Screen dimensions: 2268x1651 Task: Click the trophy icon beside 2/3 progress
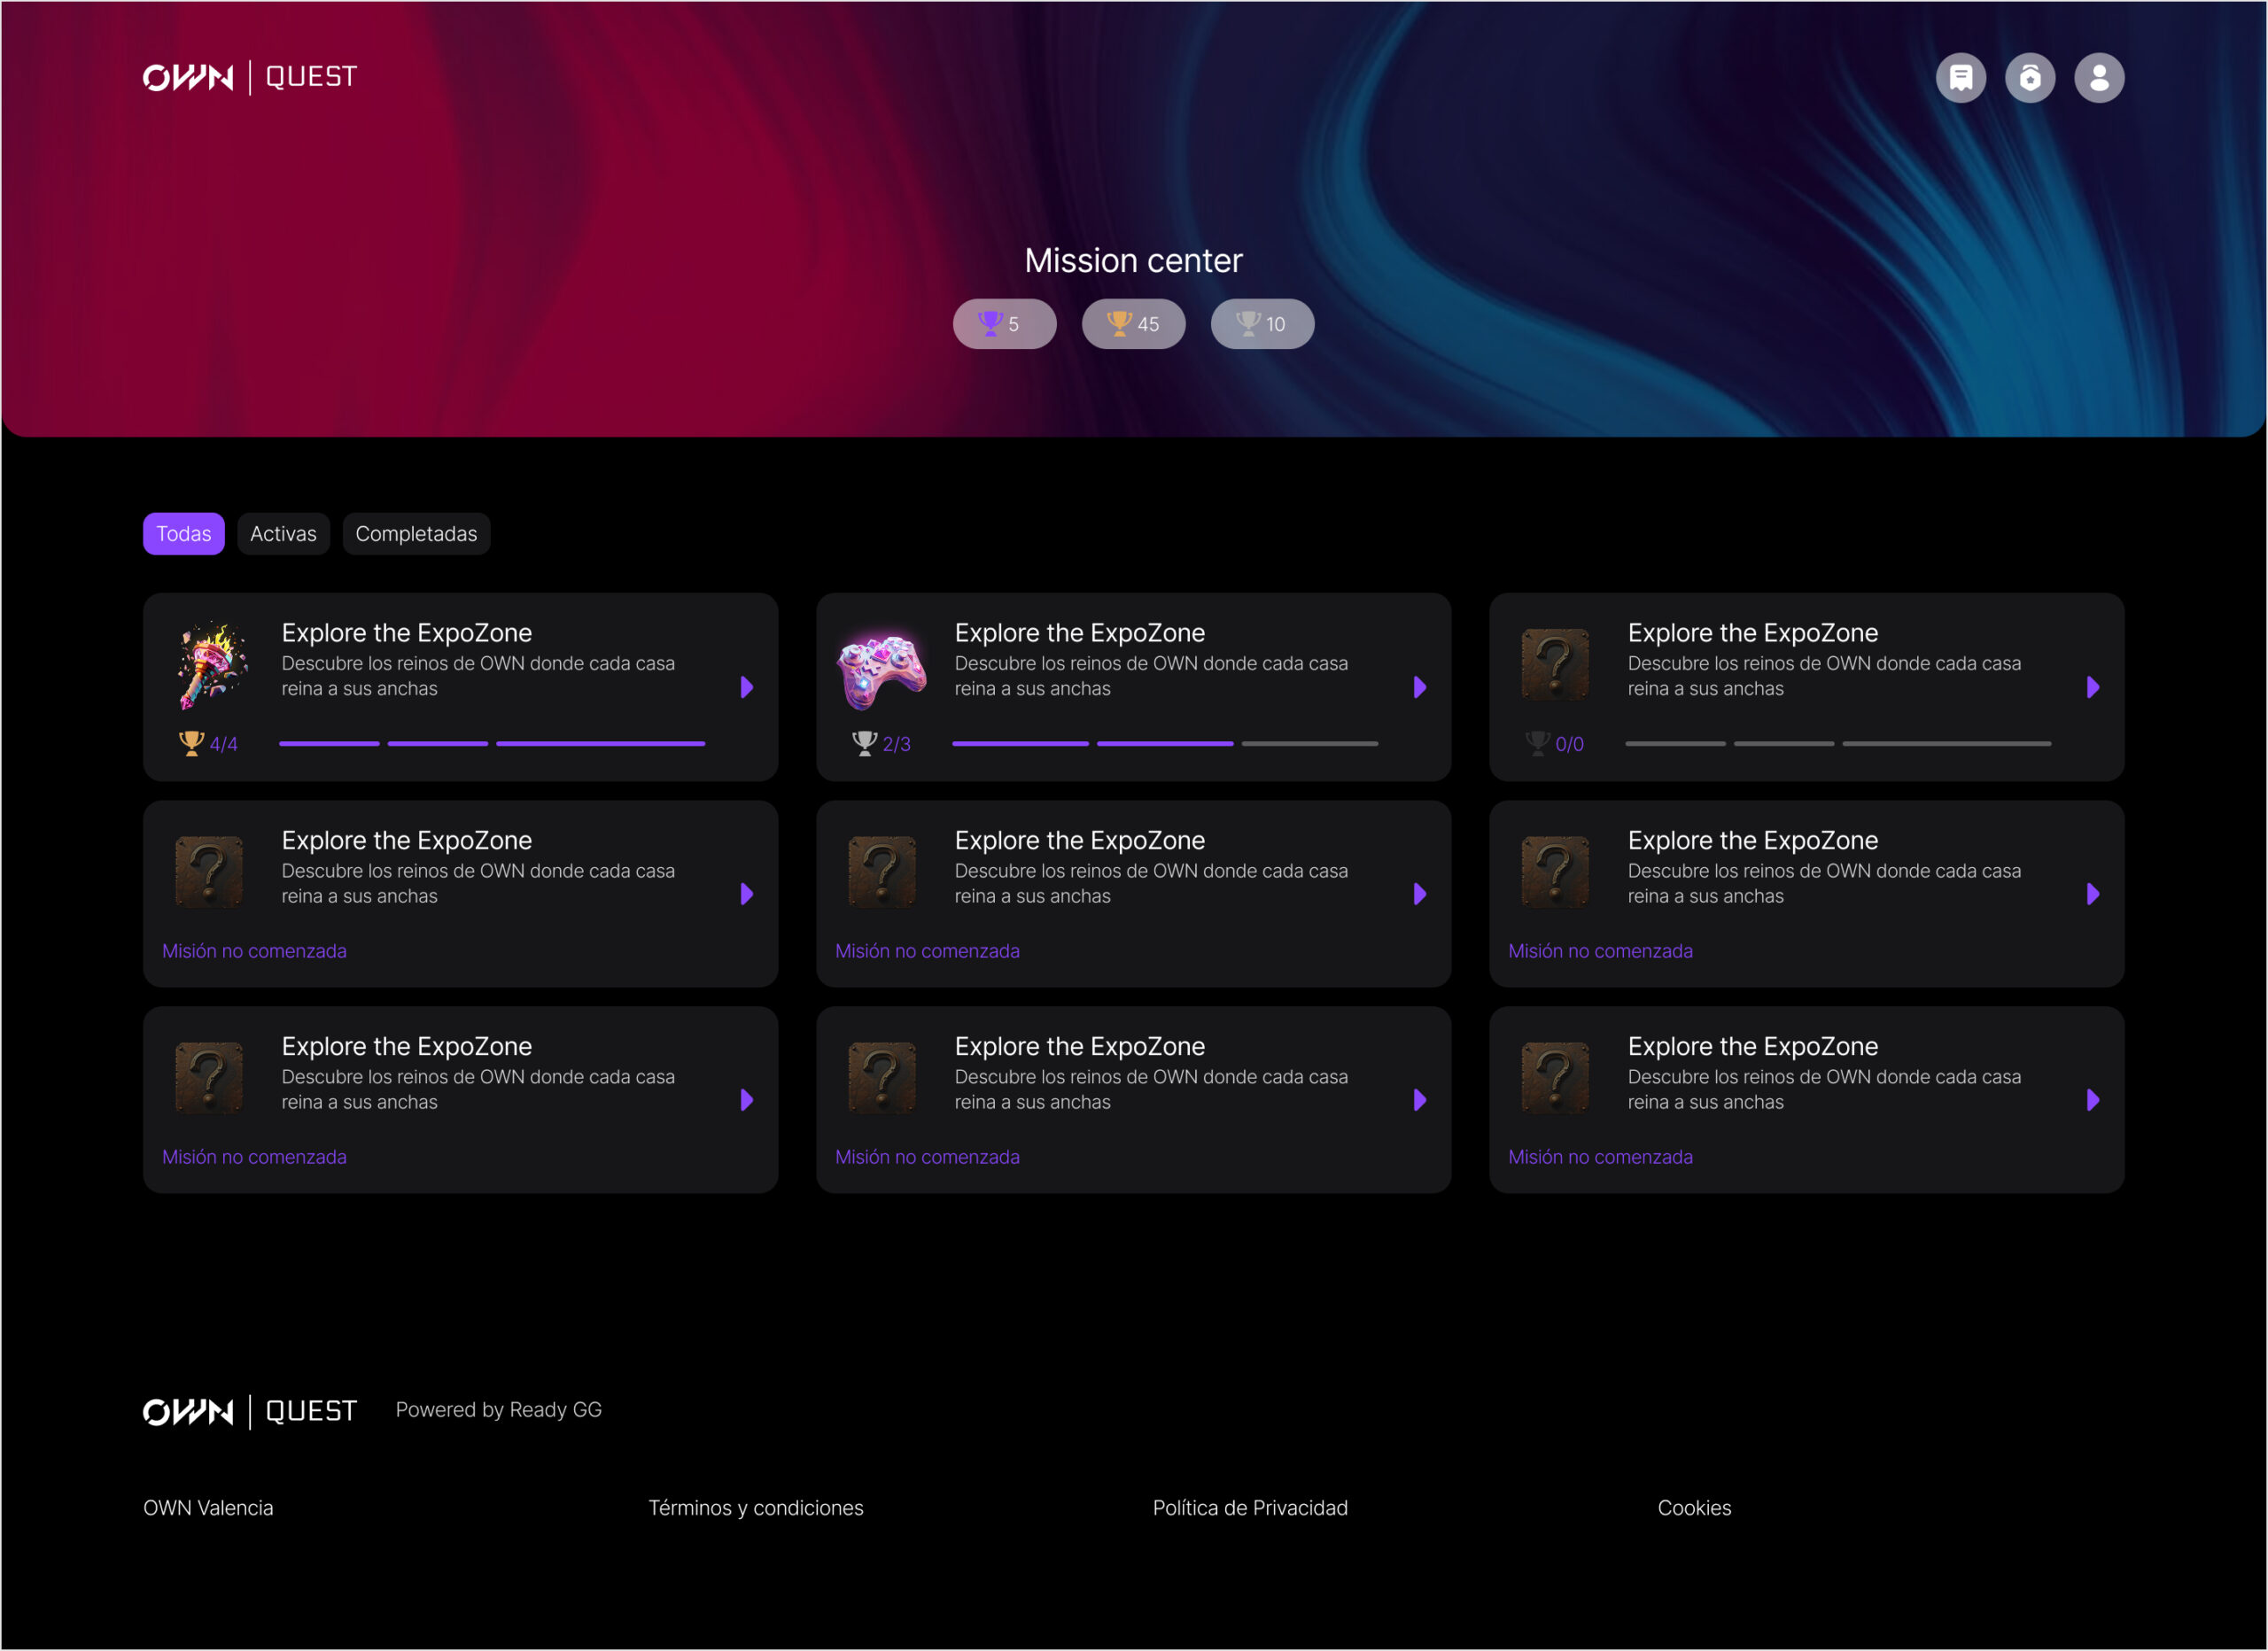(x=864, y=743)
